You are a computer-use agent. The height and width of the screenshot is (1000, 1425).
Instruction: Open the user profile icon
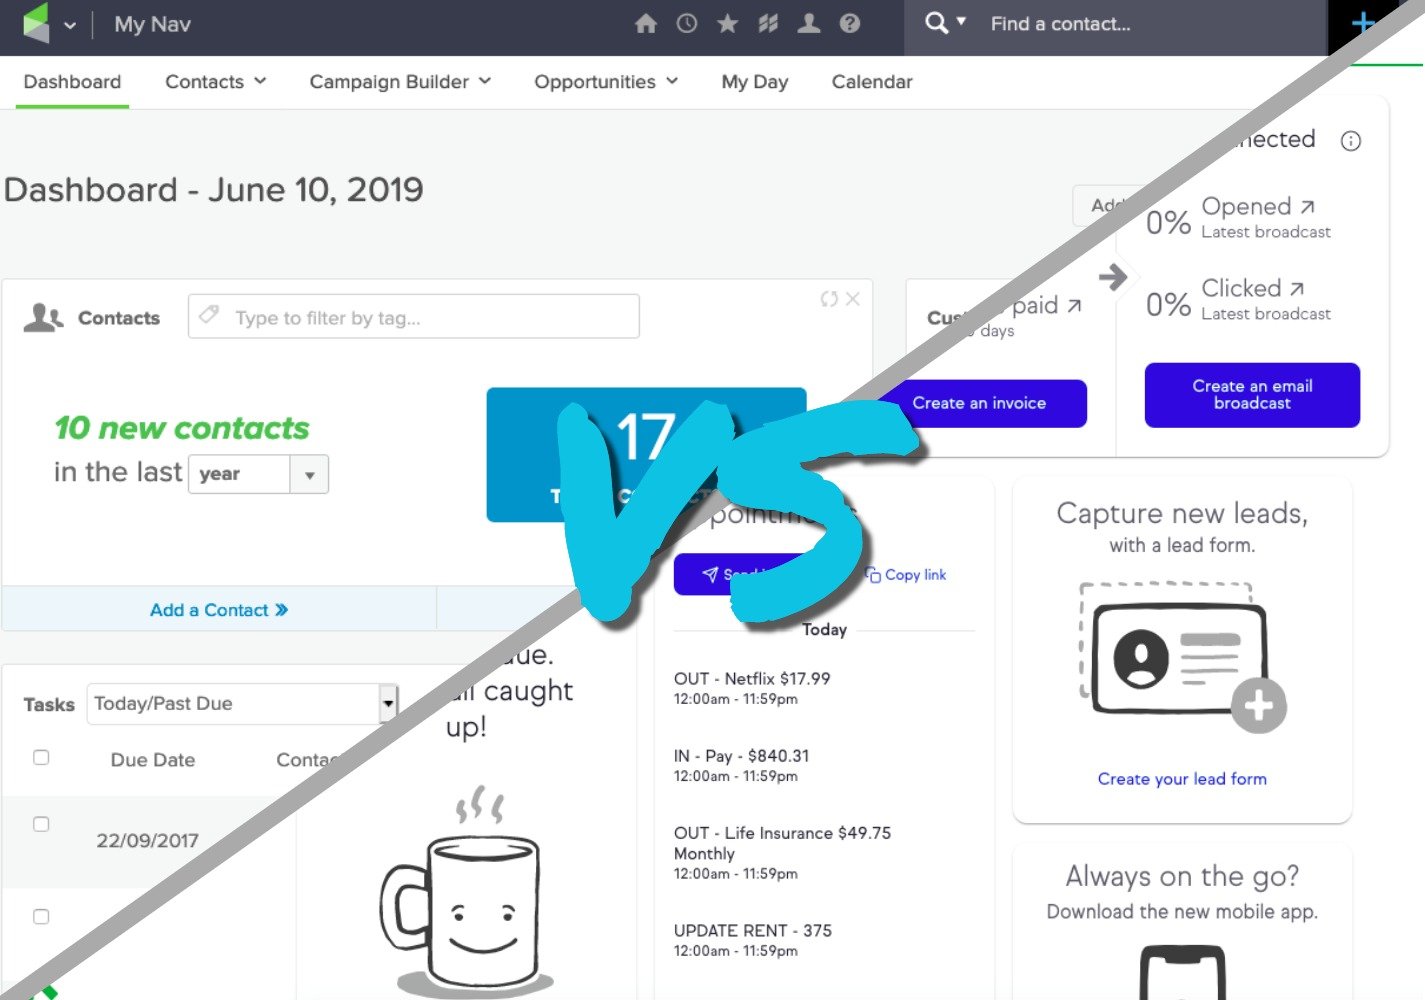pyautogui.click(x=809, y=24)
